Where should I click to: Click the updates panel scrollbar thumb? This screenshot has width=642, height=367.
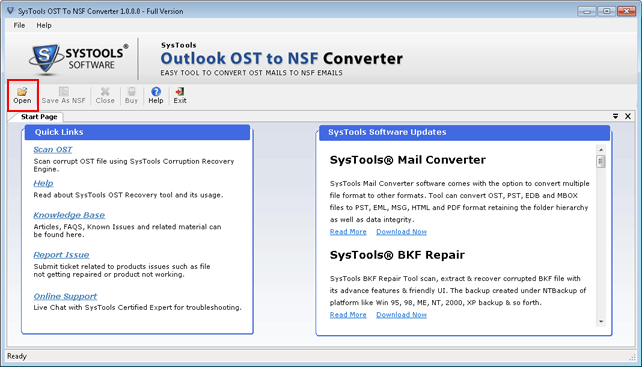[601, 161]
